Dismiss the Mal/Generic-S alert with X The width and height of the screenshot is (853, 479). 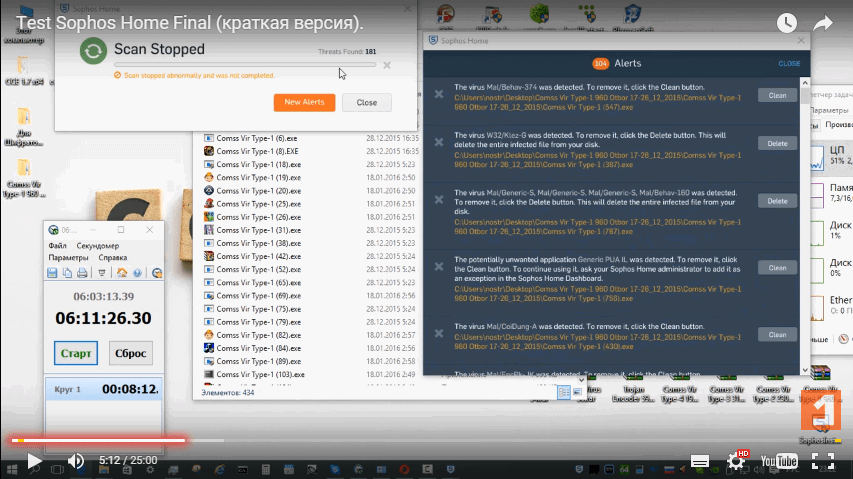[x=439, y=200]
